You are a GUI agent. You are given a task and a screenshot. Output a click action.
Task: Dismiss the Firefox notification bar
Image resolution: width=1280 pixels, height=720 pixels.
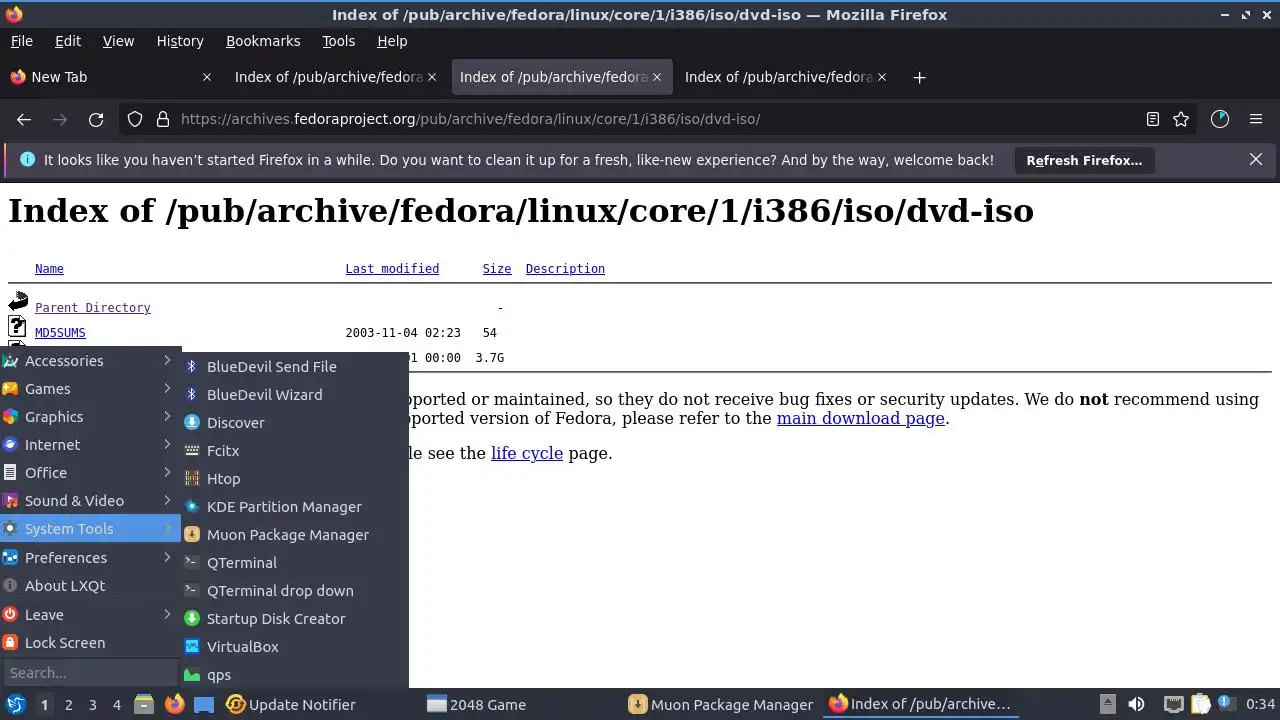click(x=1256, y=159)
